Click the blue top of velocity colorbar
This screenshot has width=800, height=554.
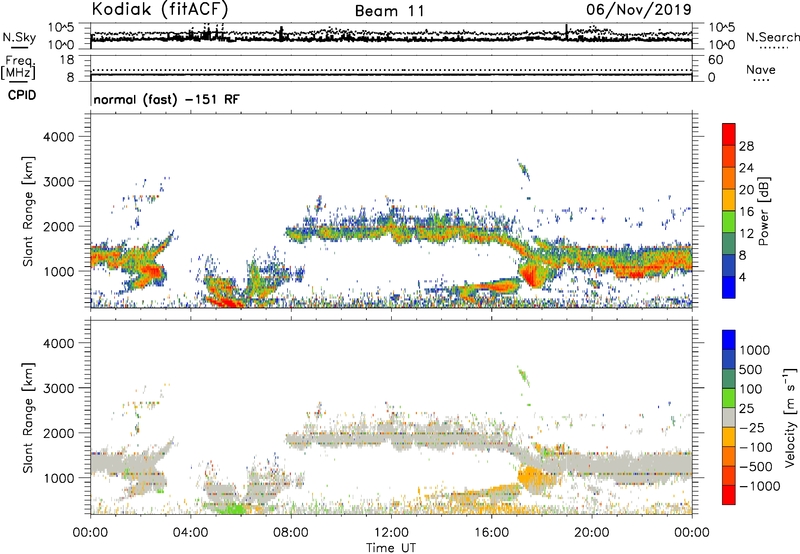(729, 340)
